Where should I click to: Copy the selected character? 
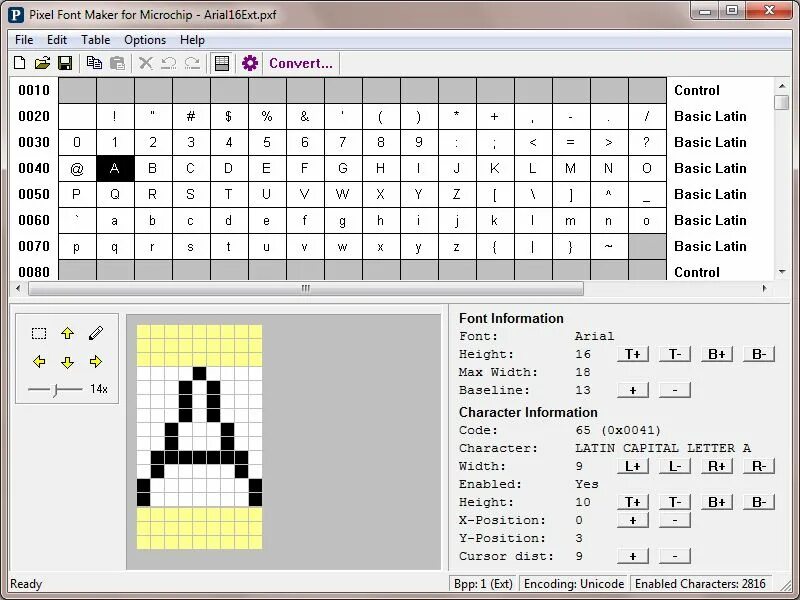pyautogui.click(x=95, y=62)
